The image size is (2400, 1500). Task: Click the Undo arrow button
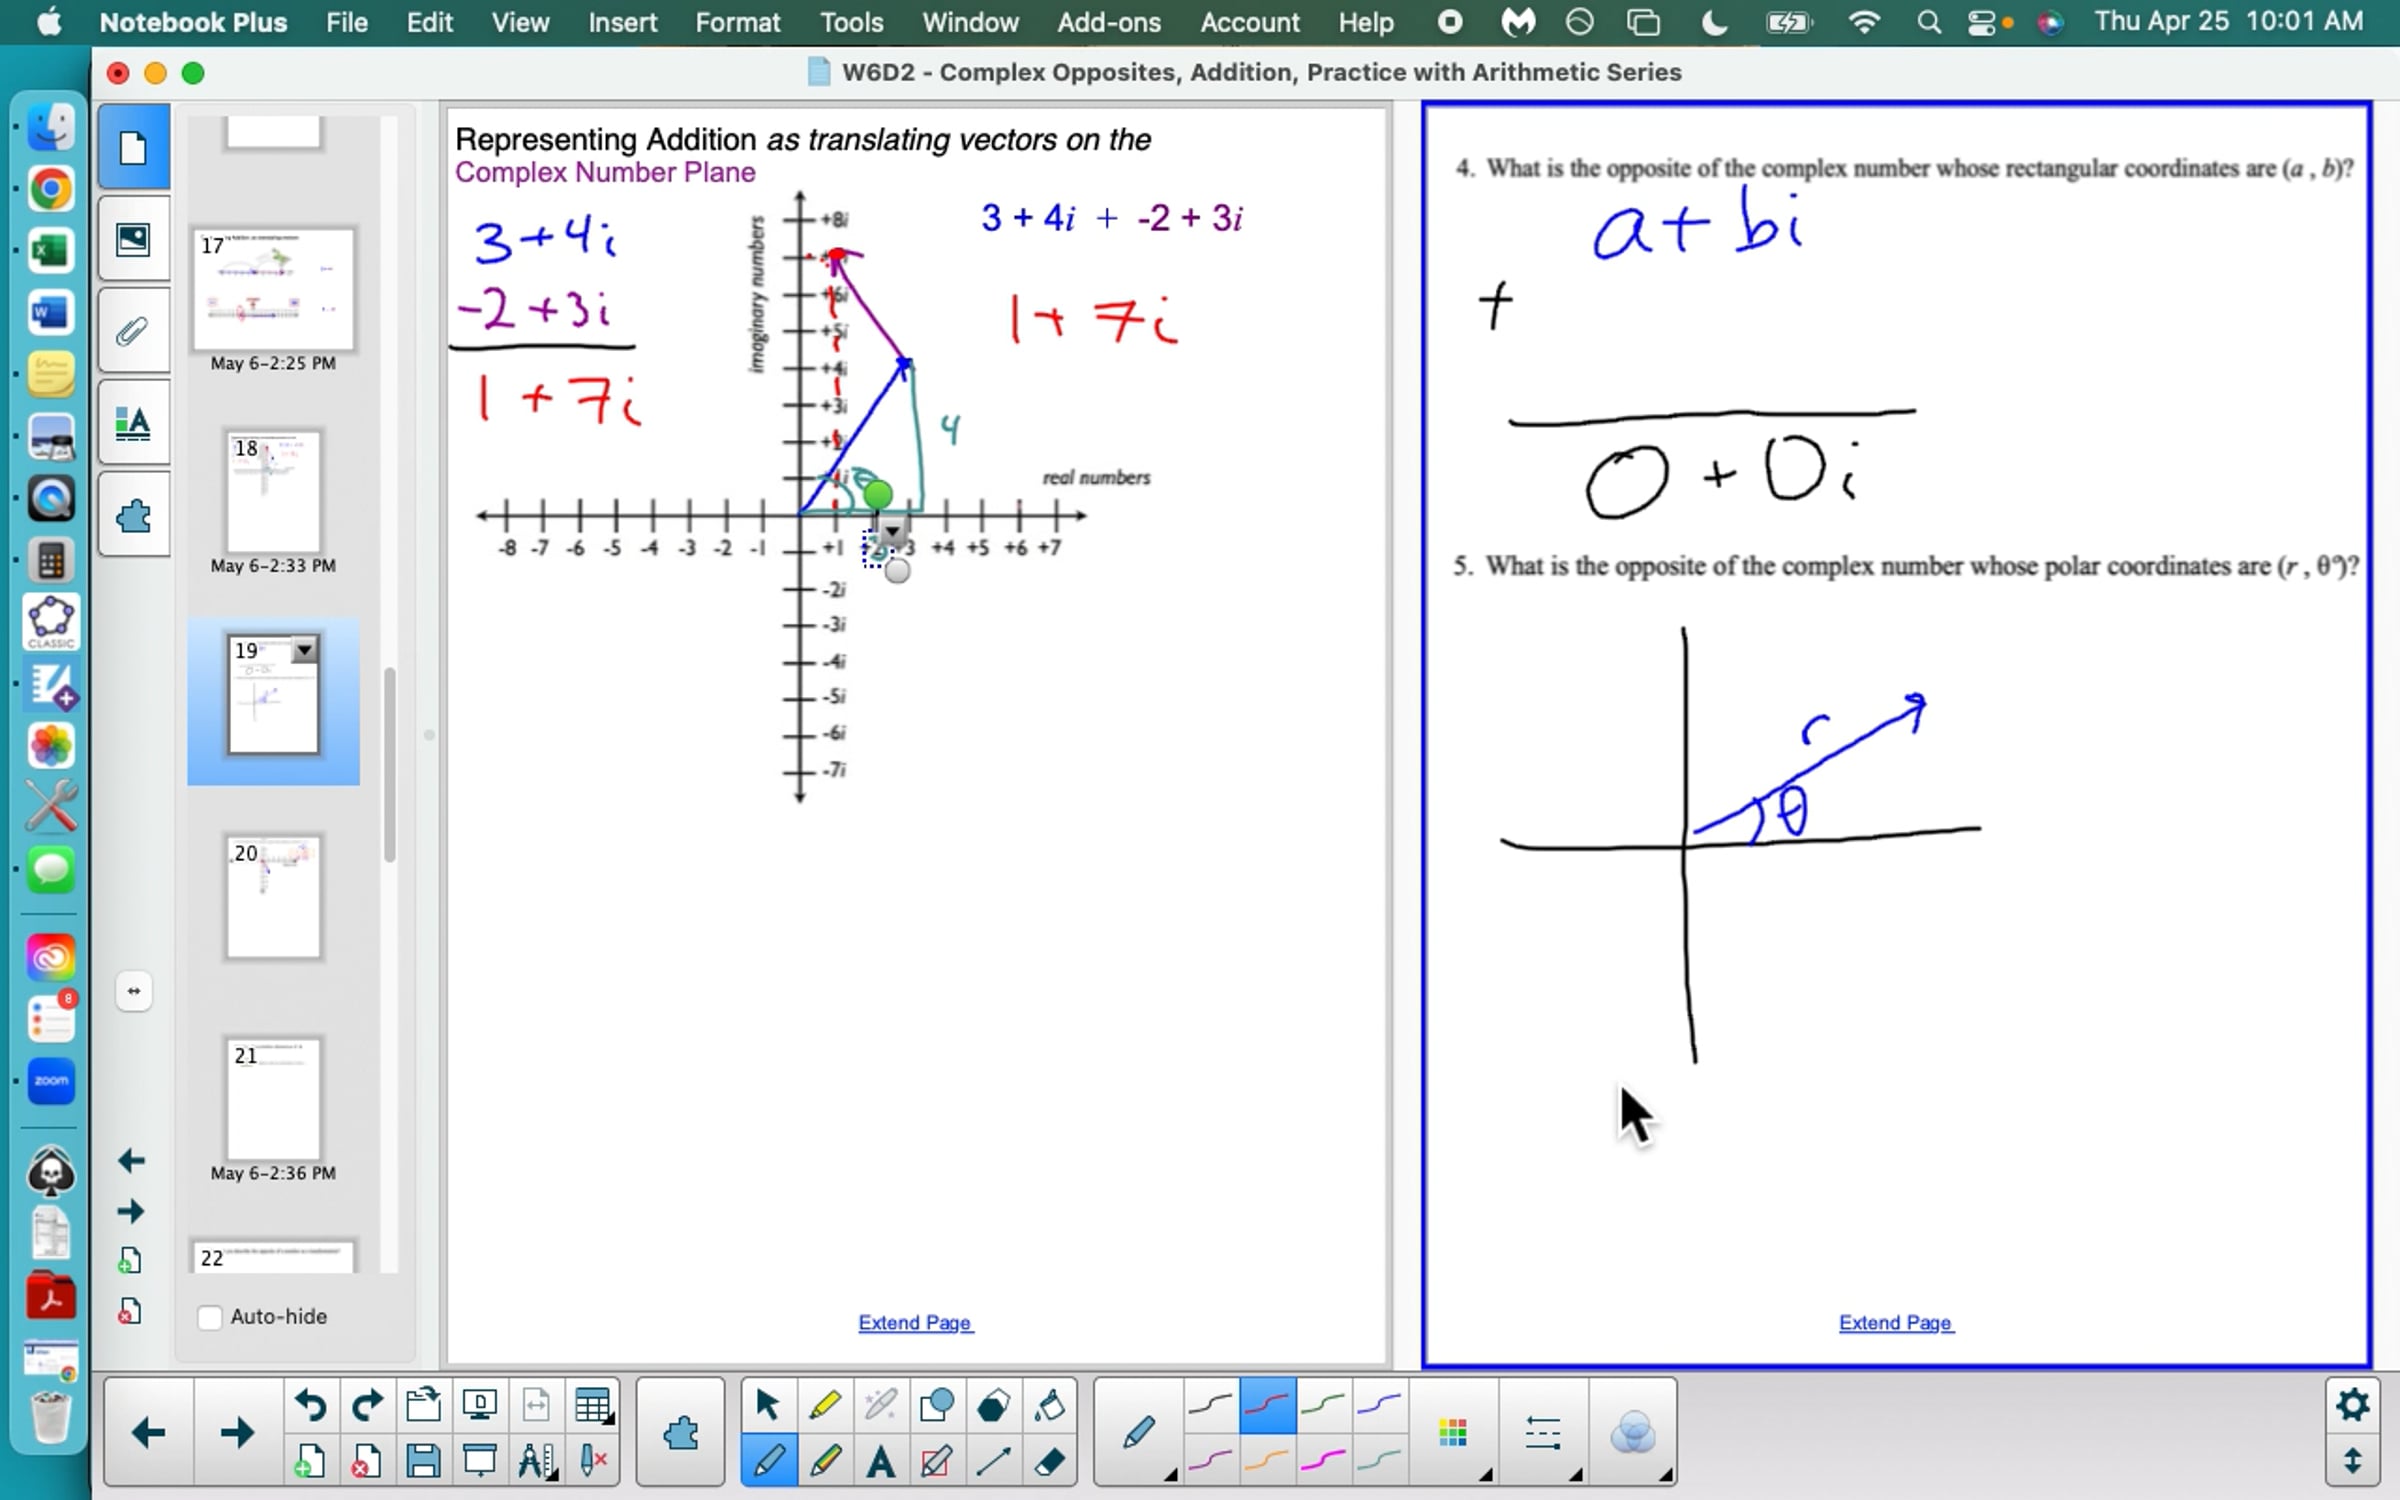point(310,1406)
